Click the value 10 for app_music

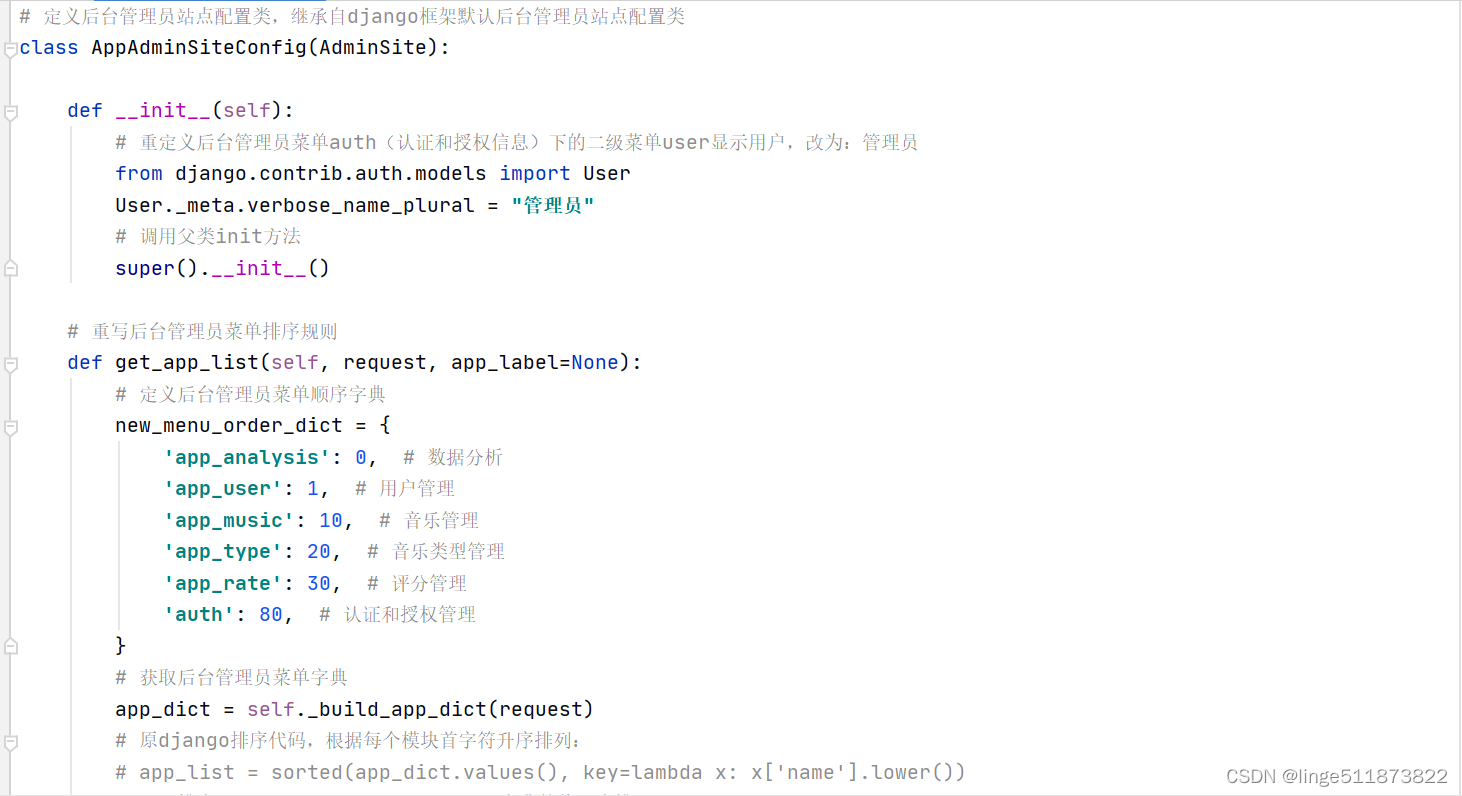[x=331, y=520]
